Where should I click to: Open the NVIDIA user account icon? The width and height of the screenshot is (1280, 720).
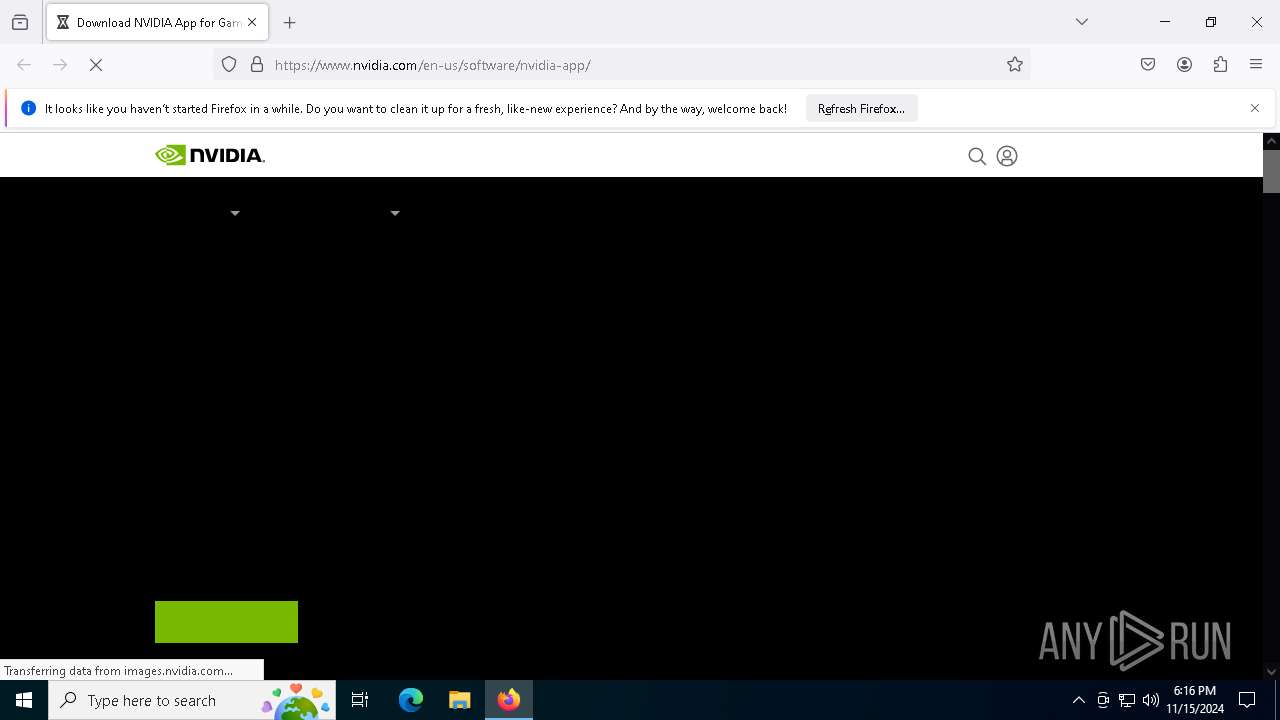(x=1007, y=156)
